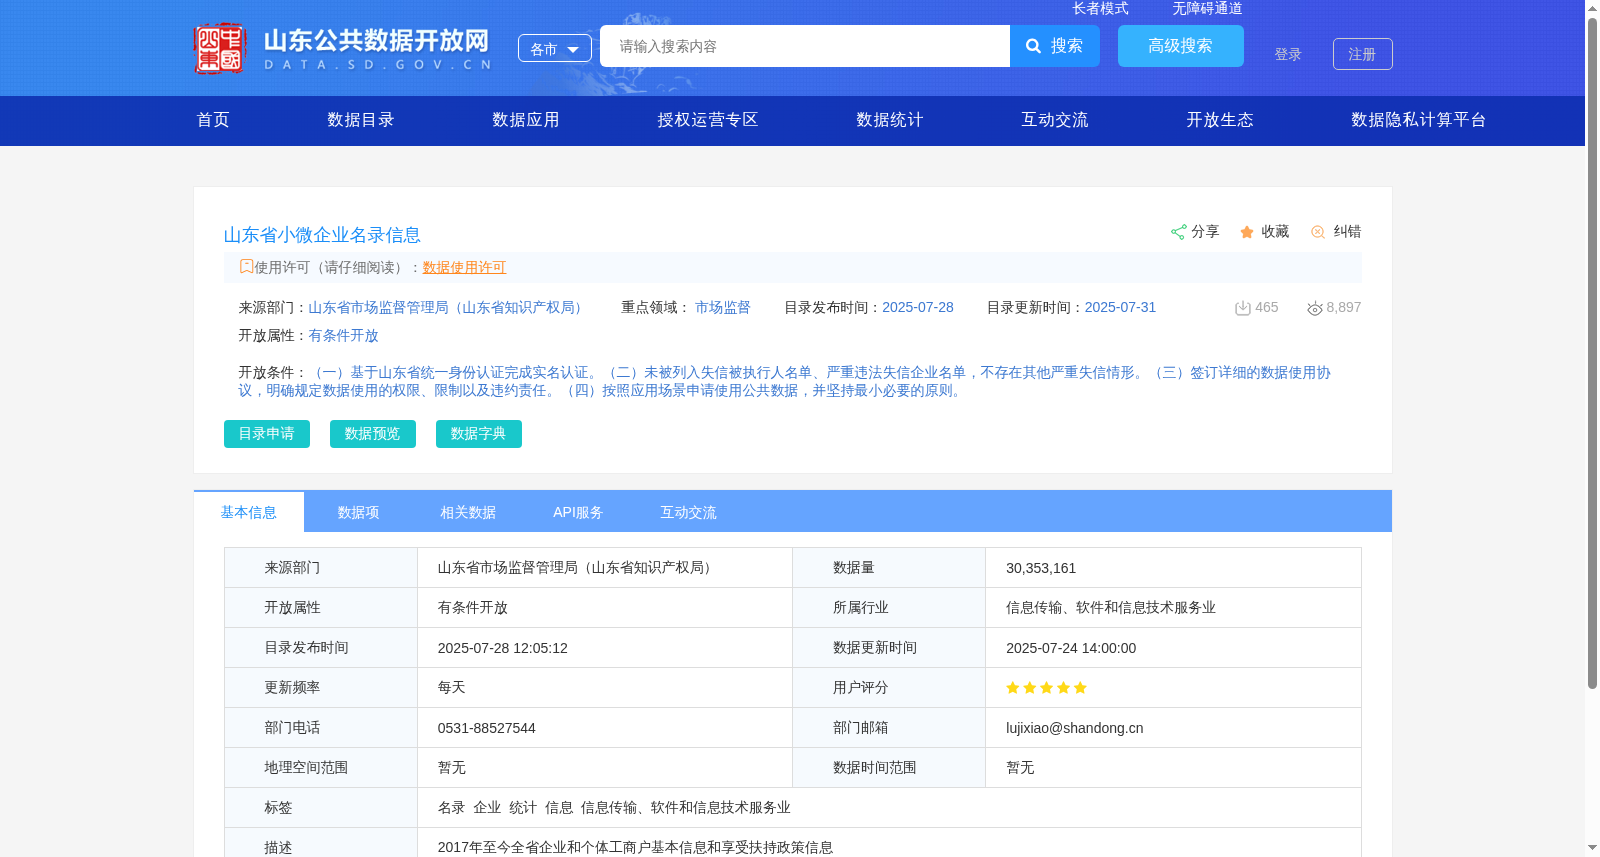
Task: Switch on 长者模式
Action: point(1100,8)
